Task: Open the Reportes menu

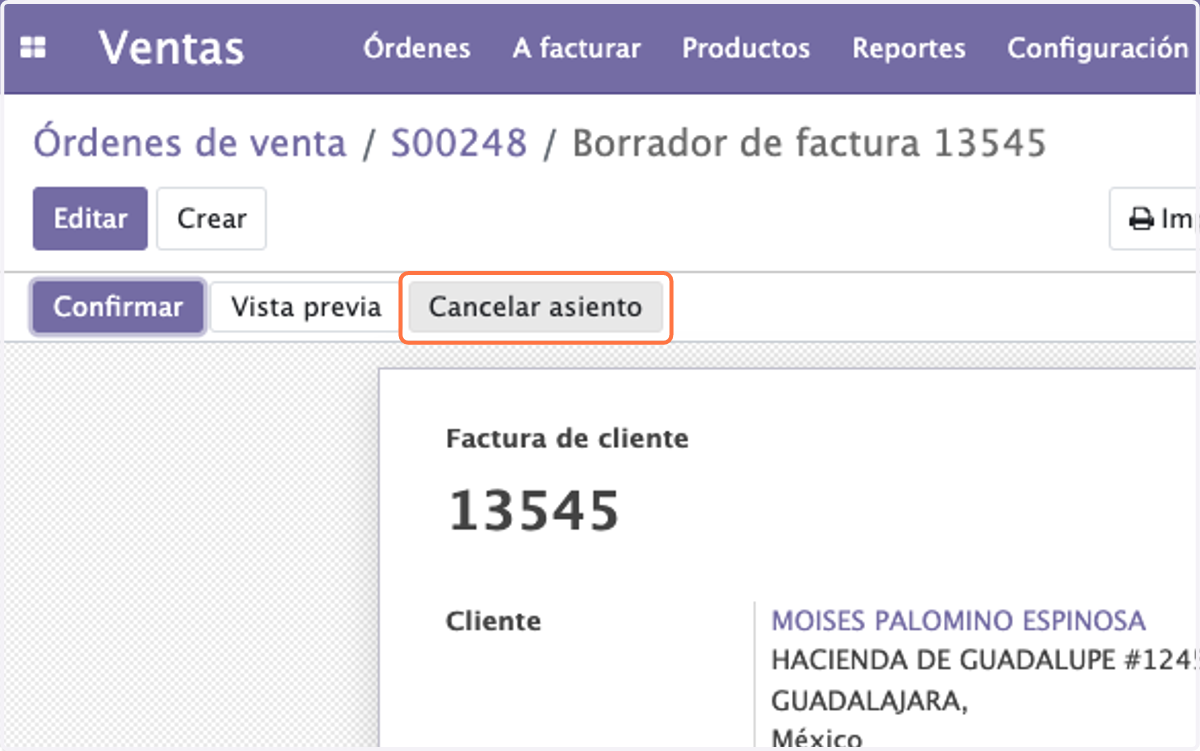Action: click(x=909, y=48)
